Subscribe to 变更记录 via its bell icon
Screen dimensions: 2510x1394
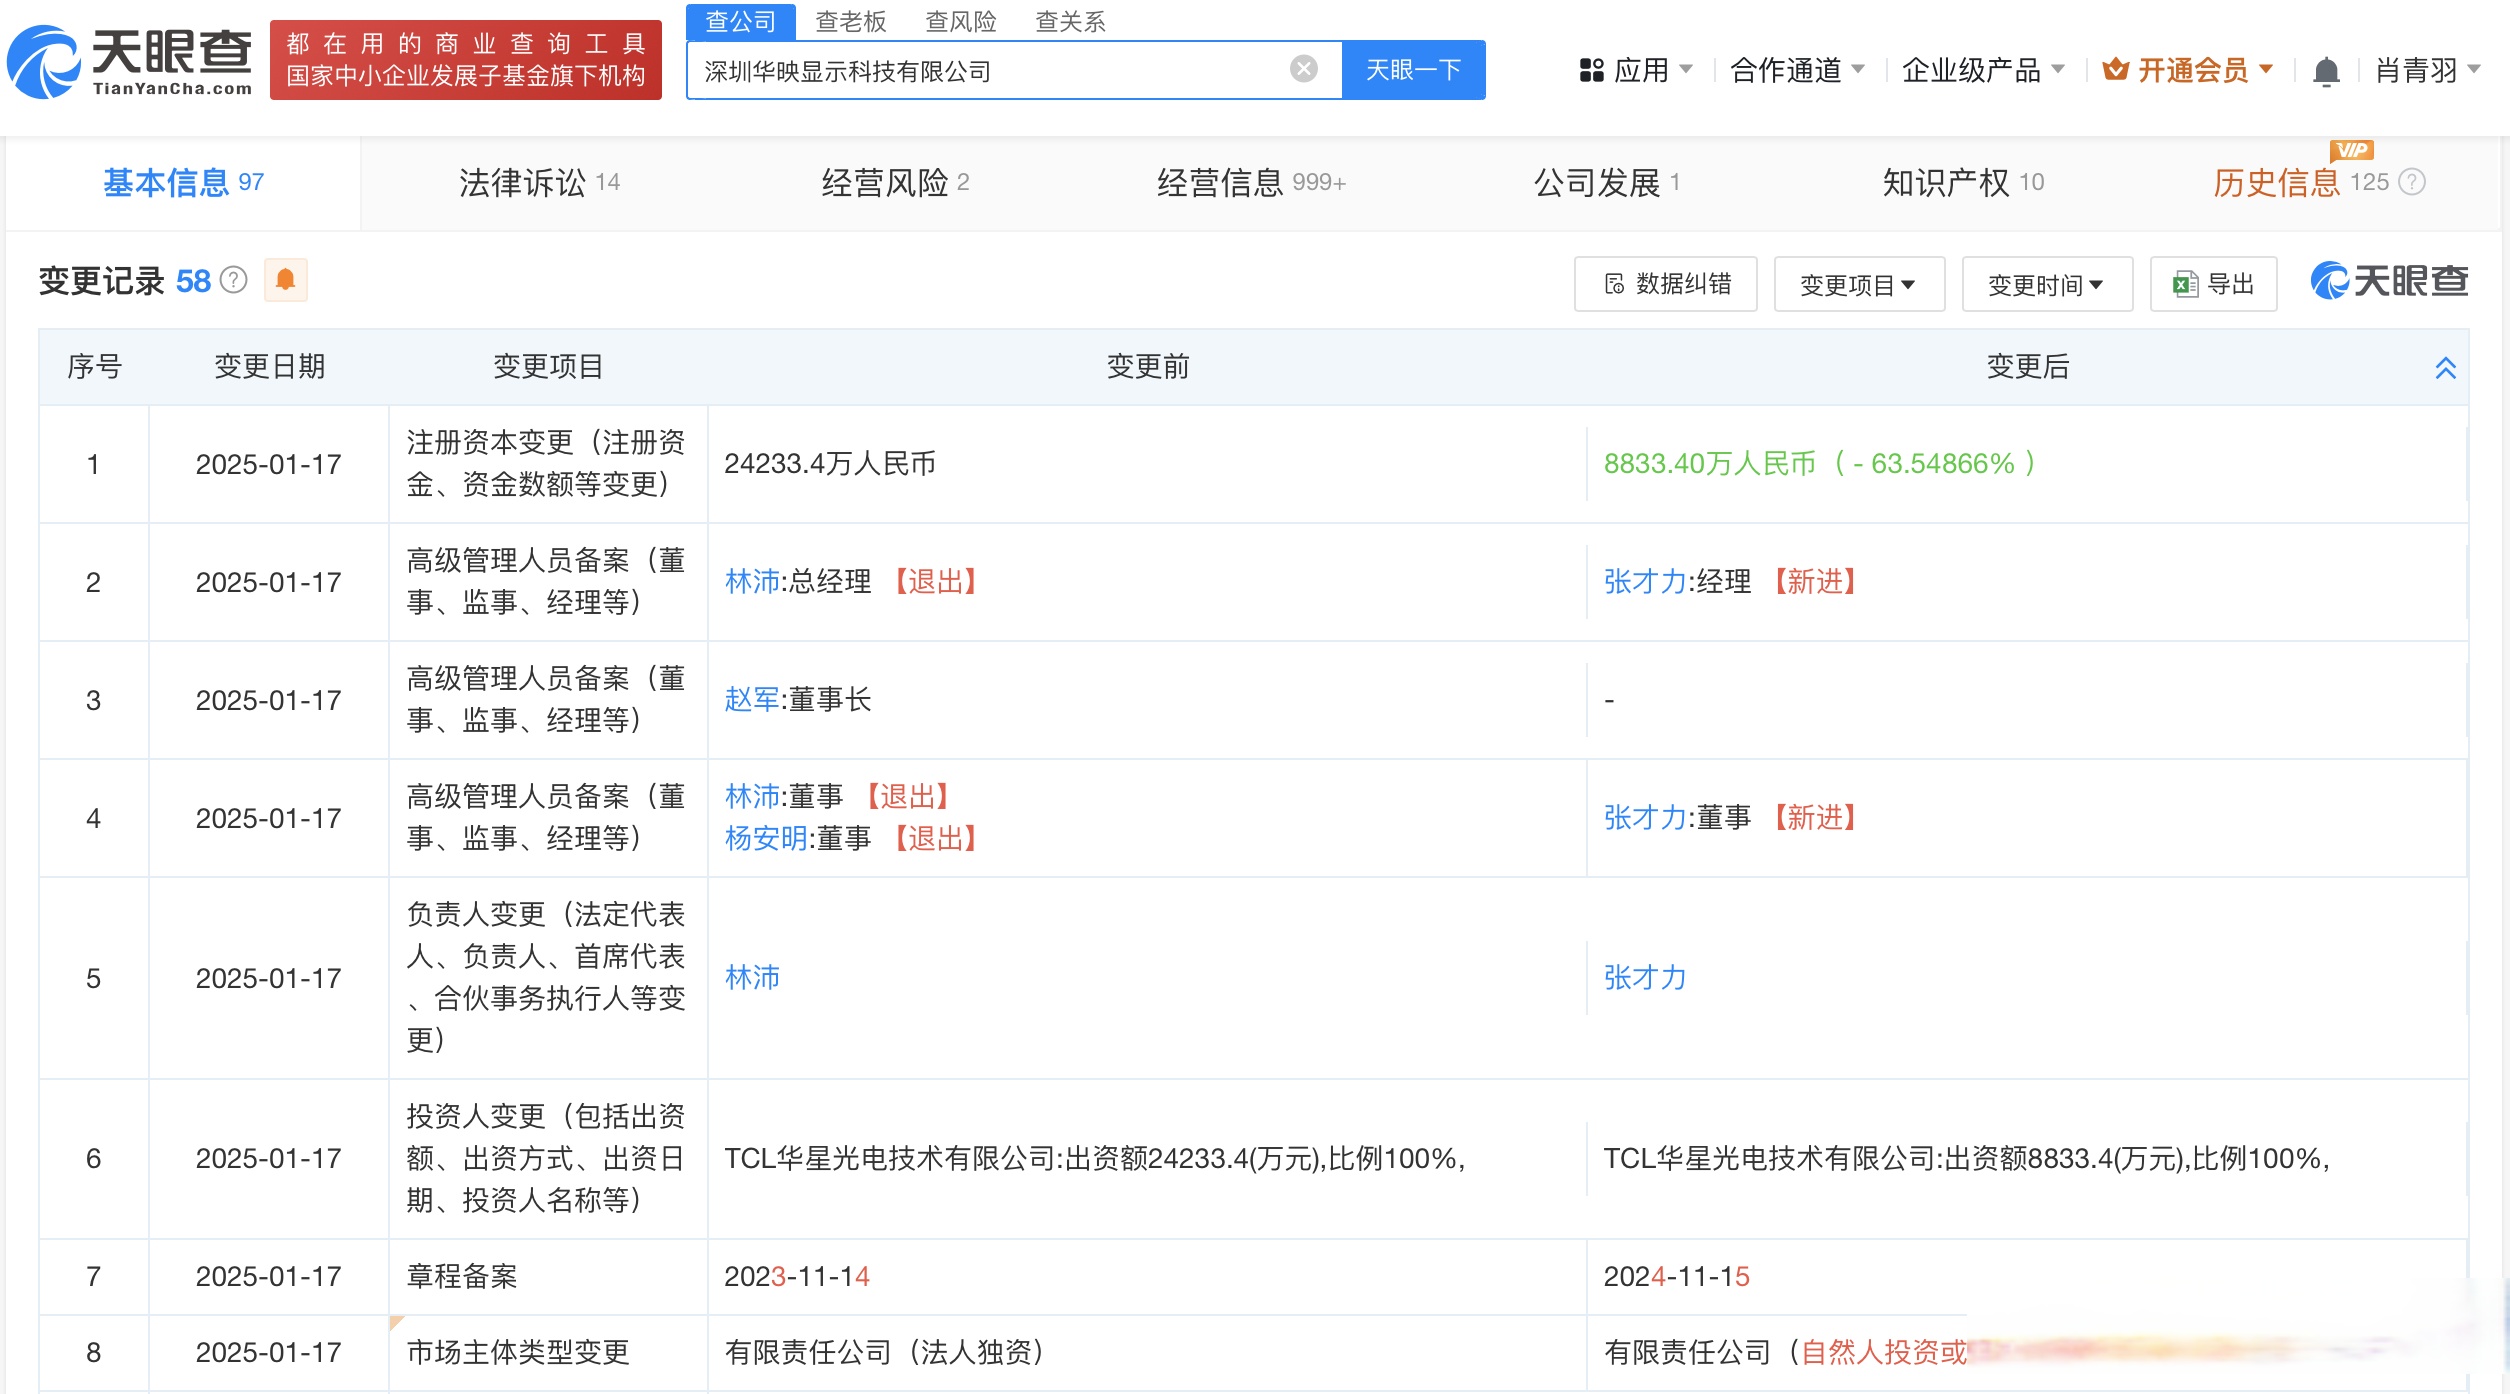(285, 281)
